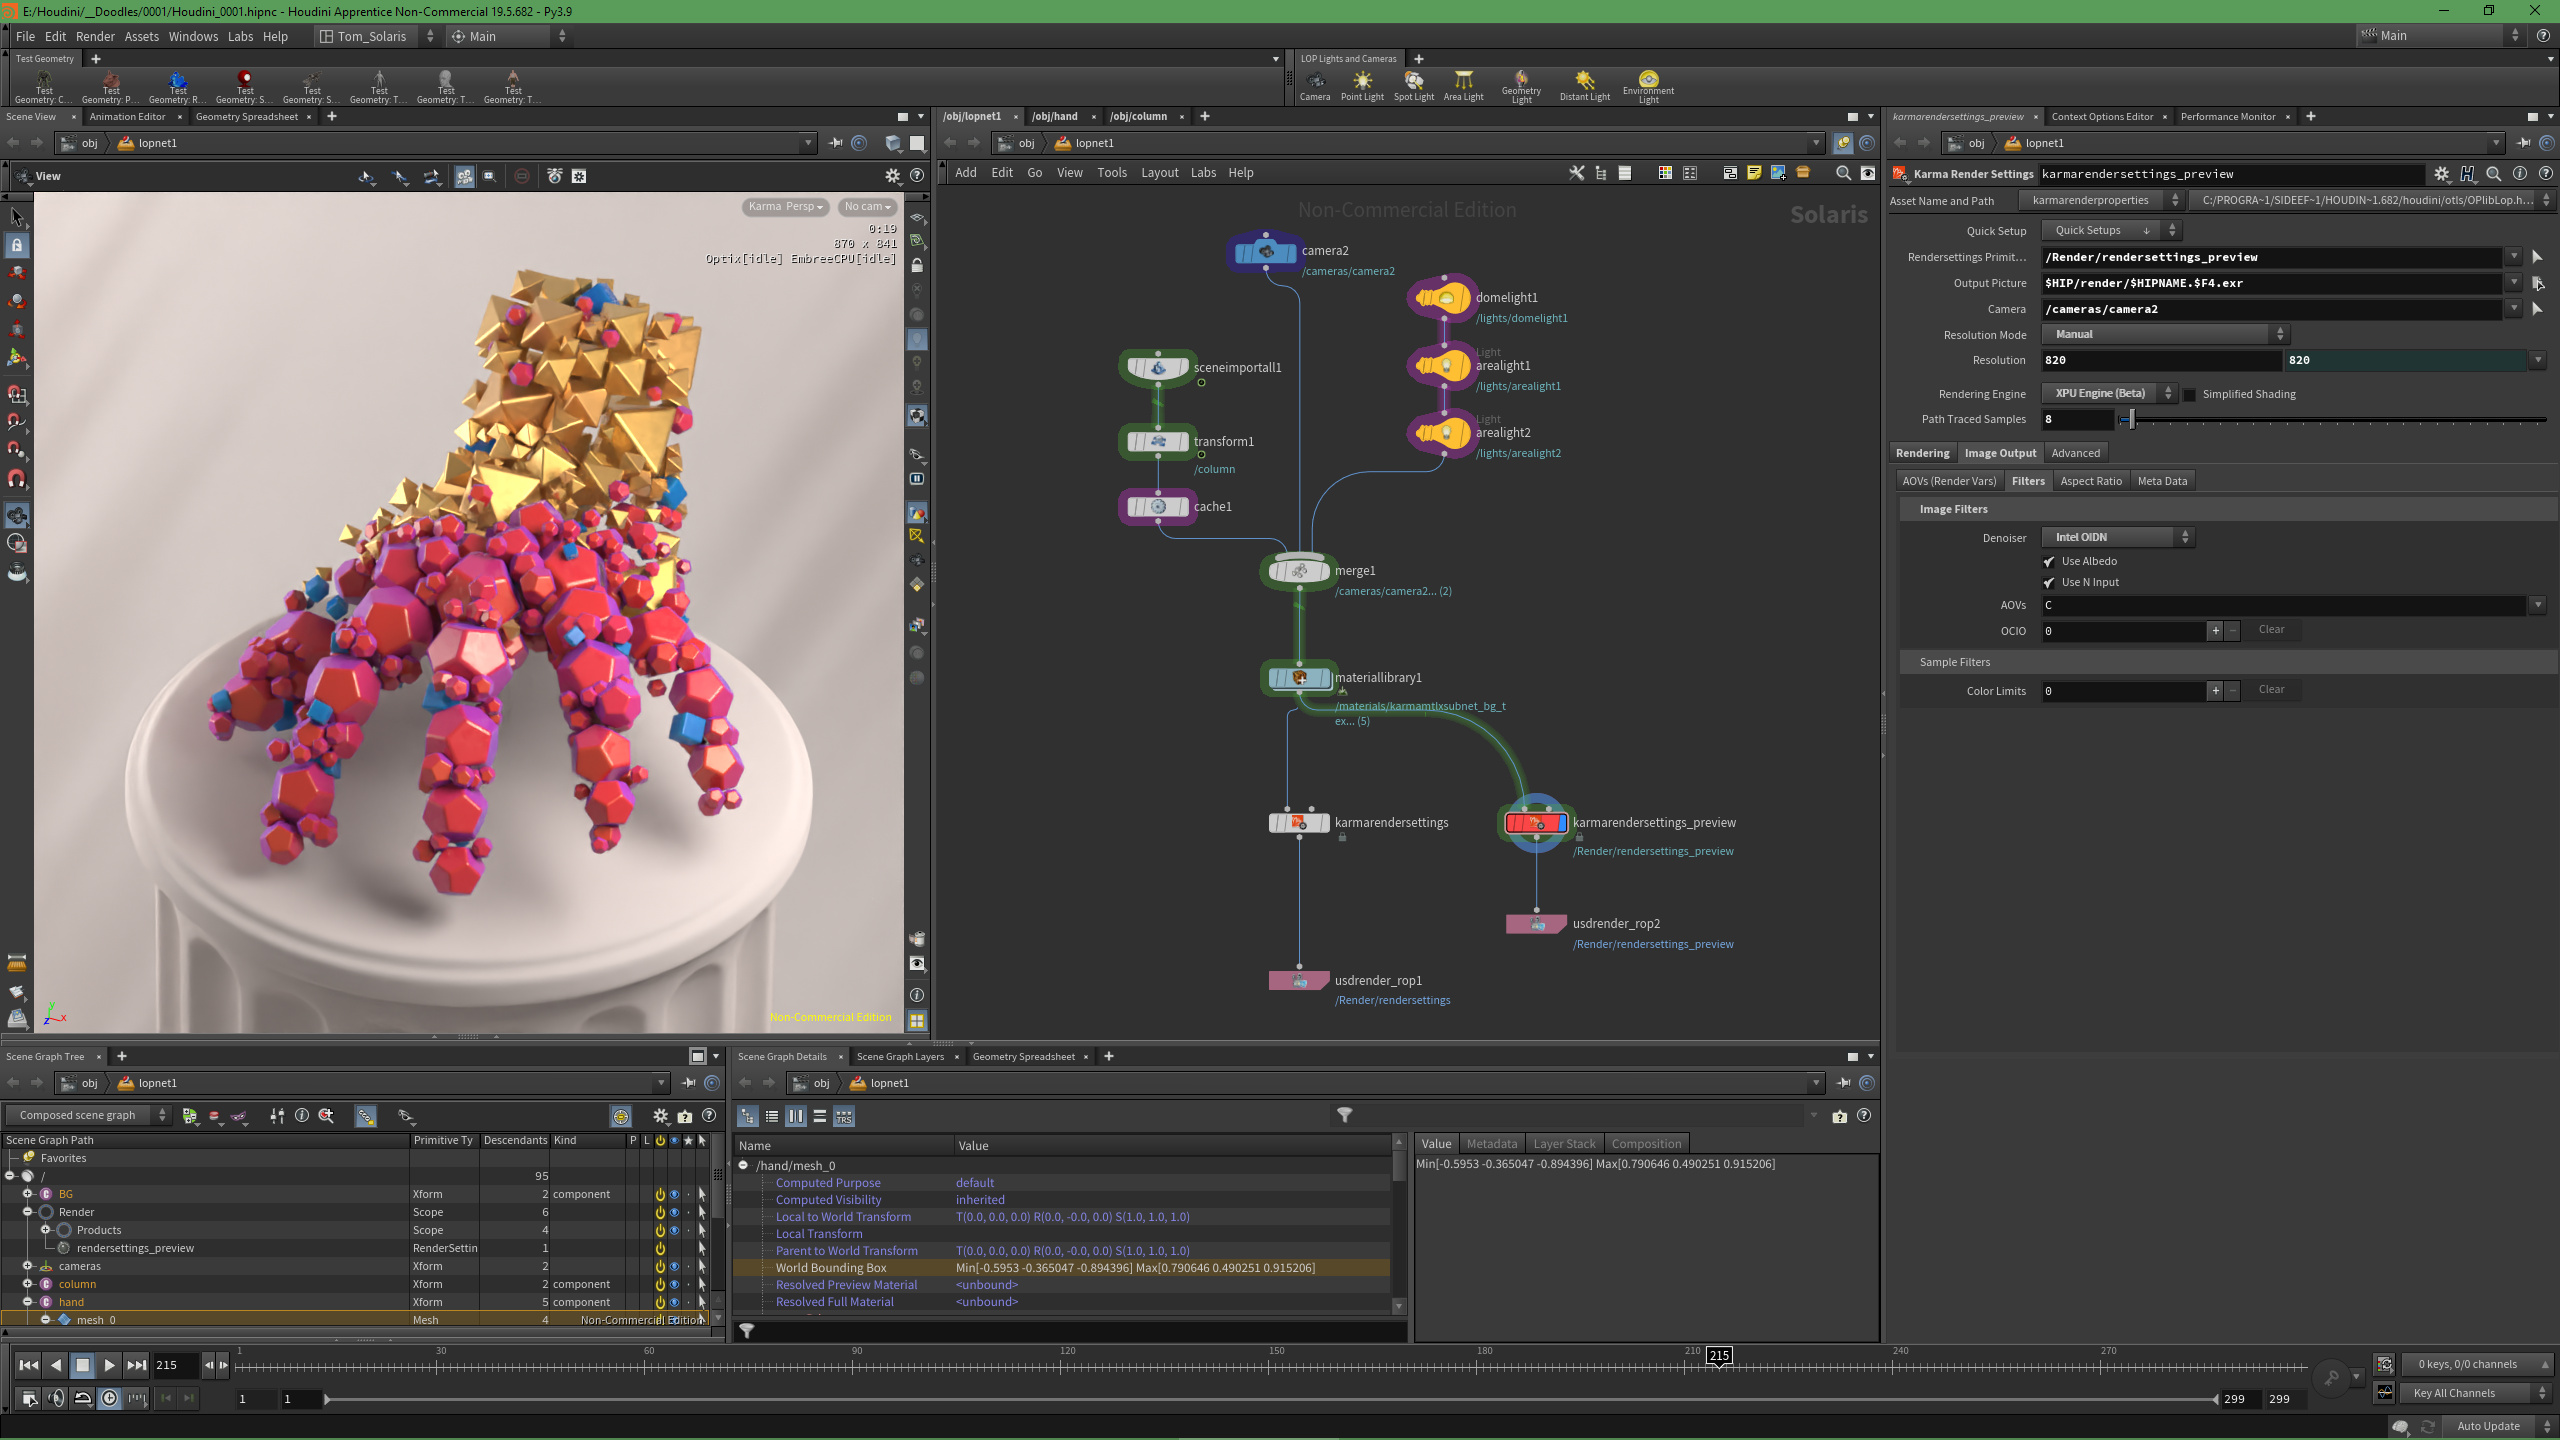
Task: Select the Spot Light shelf tool
Action: [1413, 84]
